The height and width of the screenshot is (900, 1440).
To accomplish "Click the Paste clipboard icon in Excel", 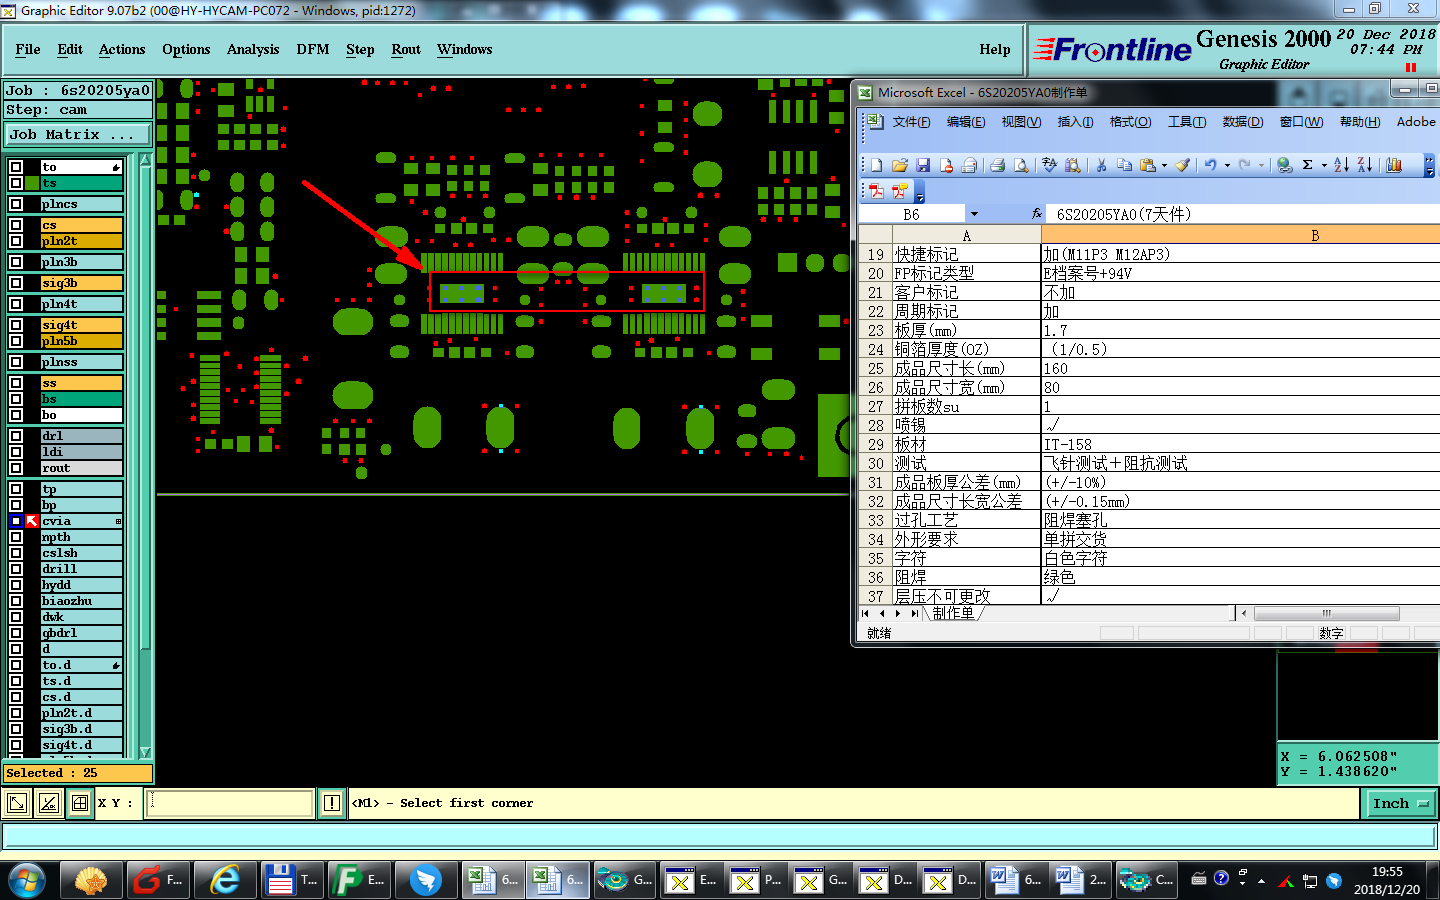I will click(x=1148, y=165).
